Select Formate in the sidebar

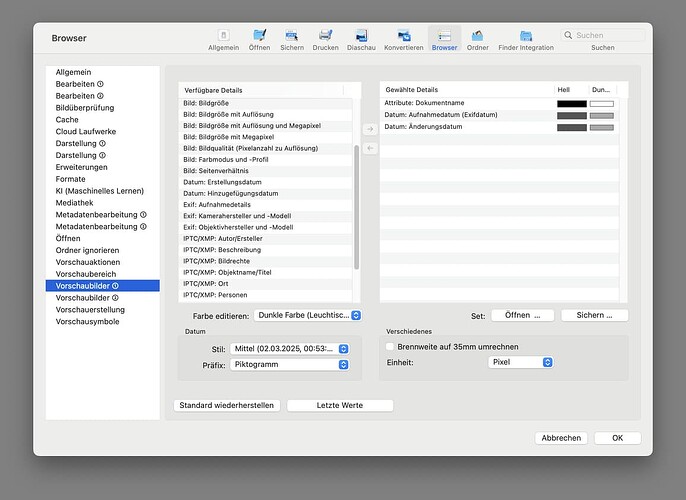tap(102, 179)
